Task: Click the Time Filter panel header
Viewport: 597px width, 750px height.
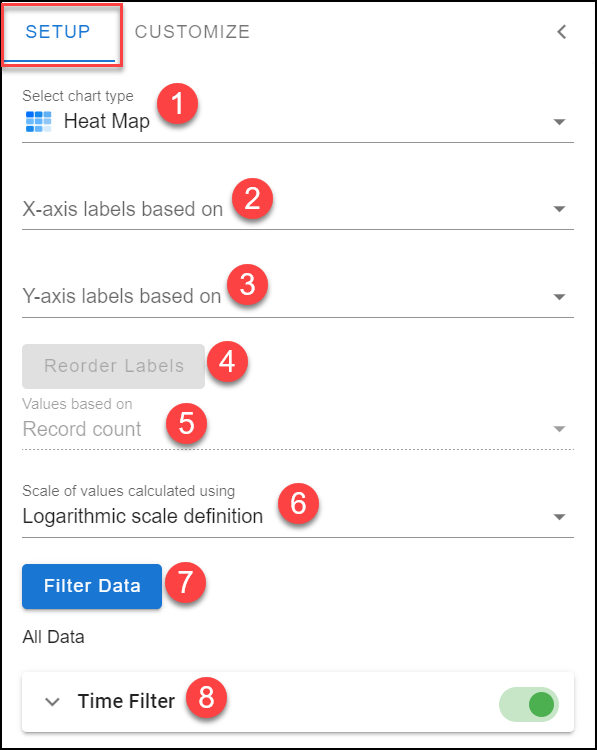Action: [298, 702]
